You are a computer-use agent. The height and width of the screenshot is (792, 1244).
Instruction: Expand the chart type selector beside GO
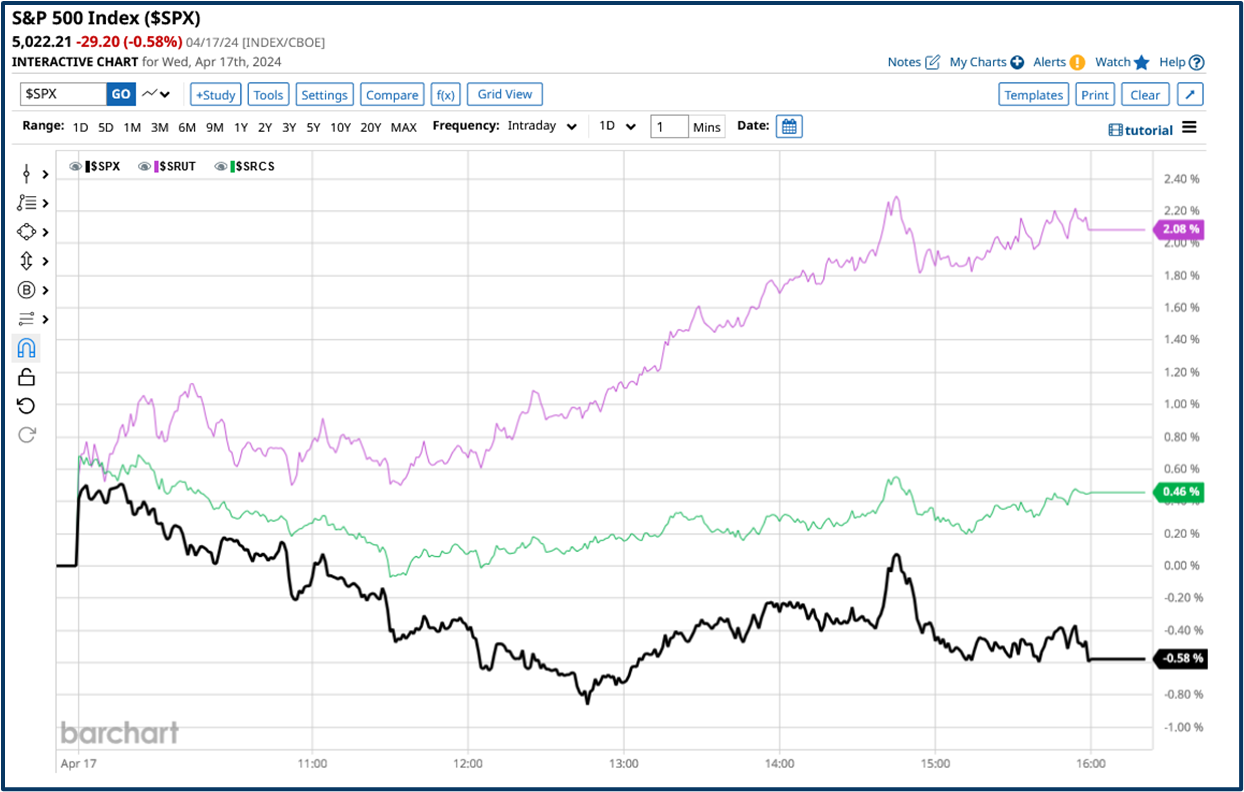(x=154, y=94)
